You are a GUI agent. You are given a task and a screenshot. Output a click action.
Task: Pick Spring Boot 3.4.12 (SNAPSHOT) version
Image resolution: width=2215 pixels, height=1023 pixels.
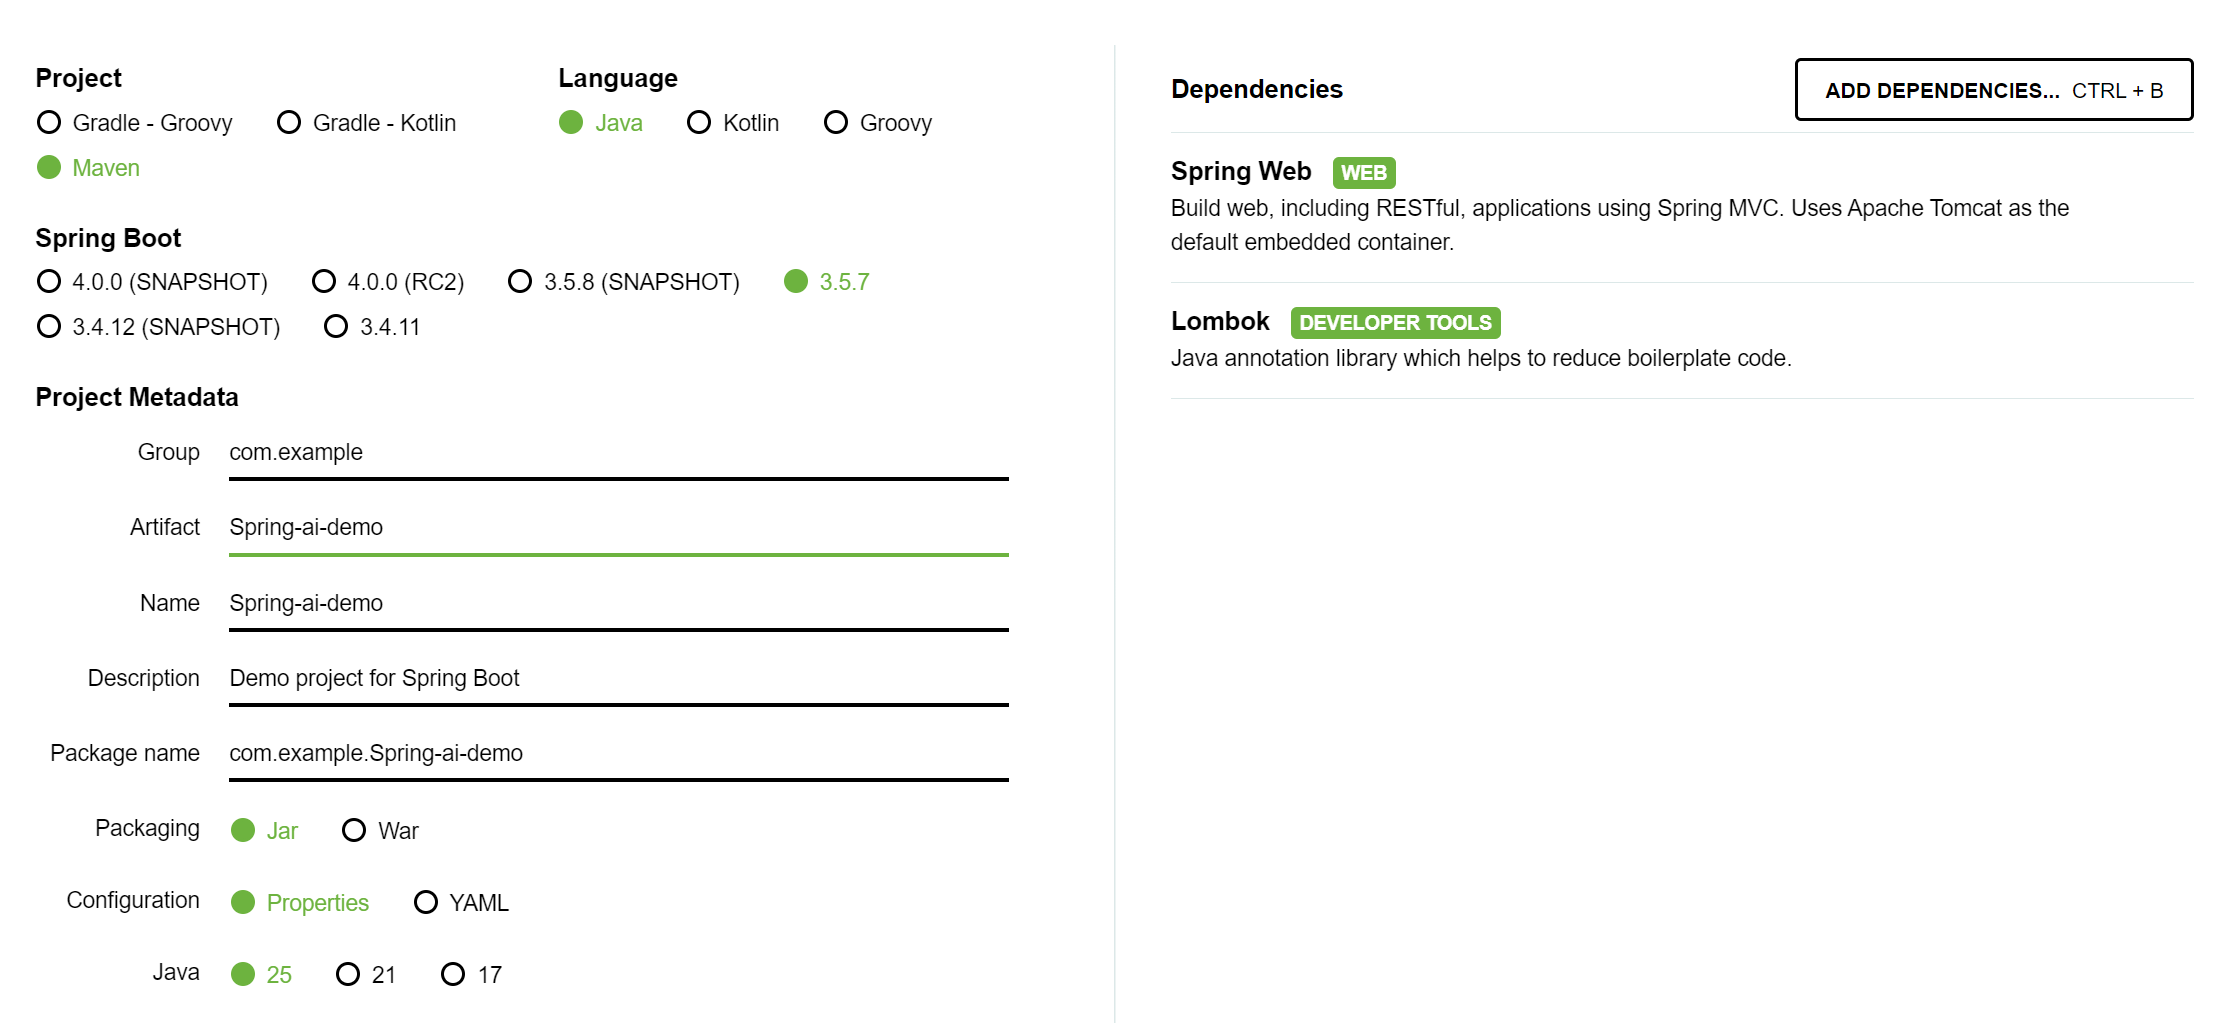(x=49, y=327)
